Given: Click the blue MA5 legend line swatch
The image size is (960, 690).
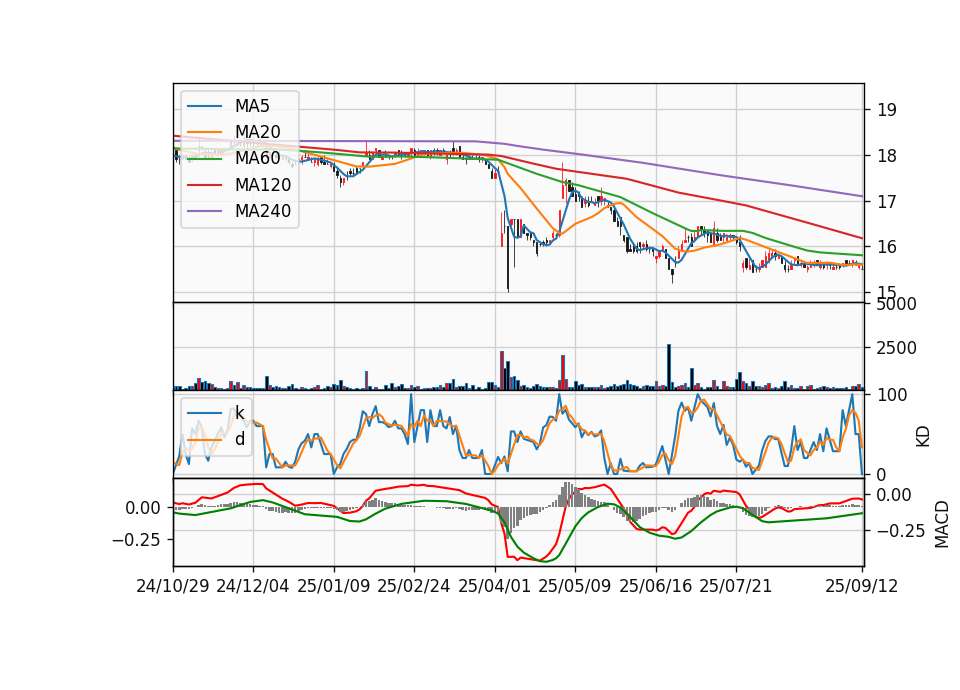Looking at the screenshot, I should pyautogui.click(x=204, y=107).
